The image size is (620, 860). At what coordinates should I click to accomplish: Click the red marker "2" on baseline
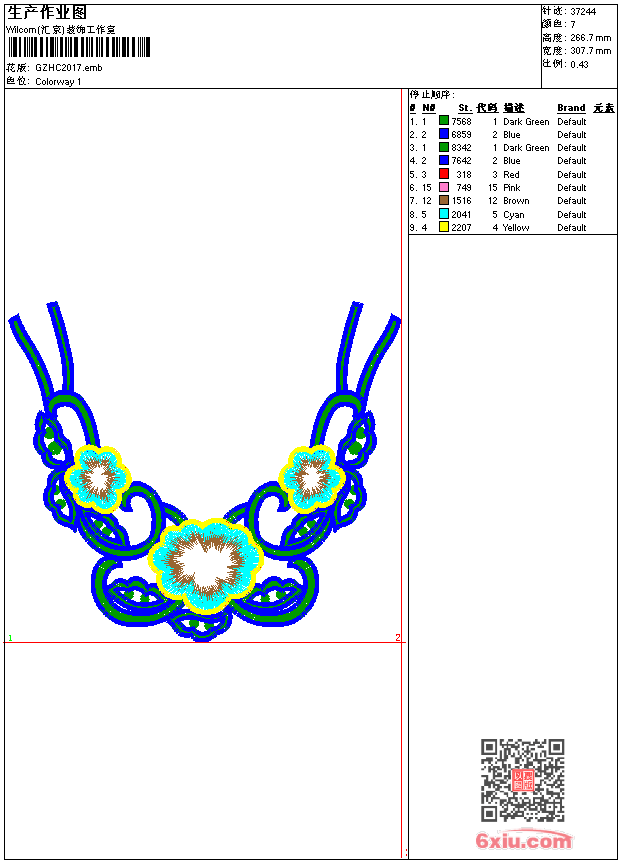[x=398, y=637]
